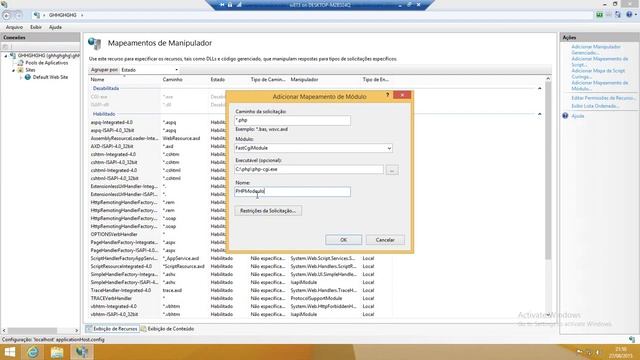Open File Explorer from taskbar
Screen dimensions: 640x360
(57, 352)
